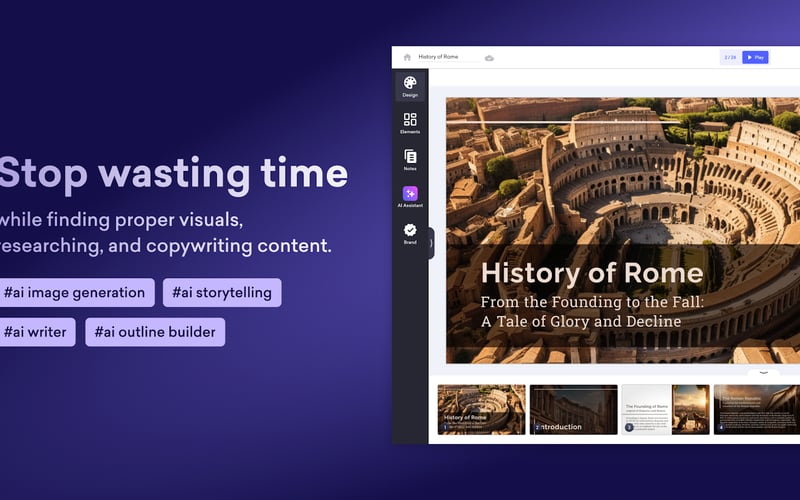Start the presentation with Play button
800x500 pixels.
[755, 57]
